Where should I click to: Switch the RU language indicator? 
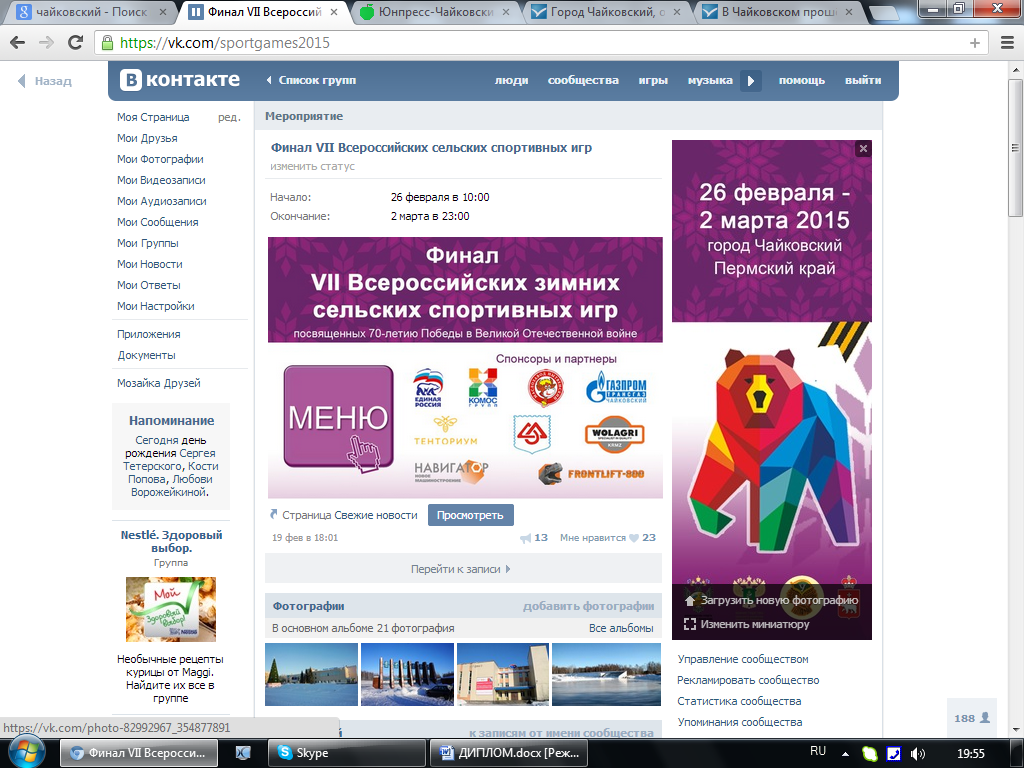818,751
